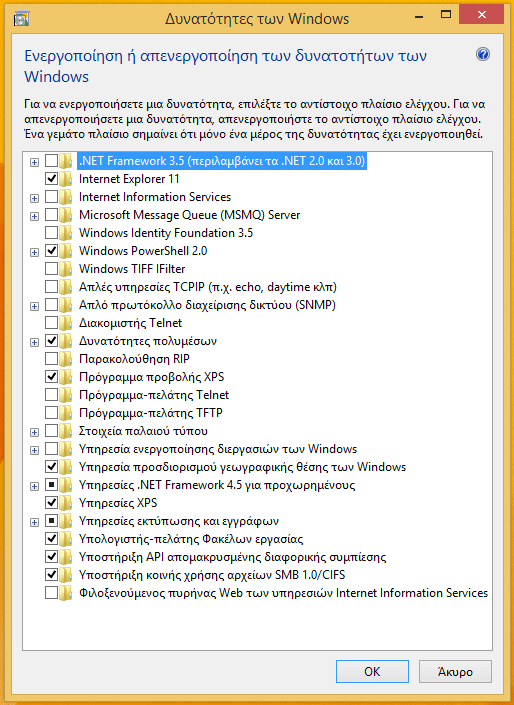Close the Δυνατότητες των Windows window
Screen dimensions: 514x705
pyautogui.click(x=482, y=15)
